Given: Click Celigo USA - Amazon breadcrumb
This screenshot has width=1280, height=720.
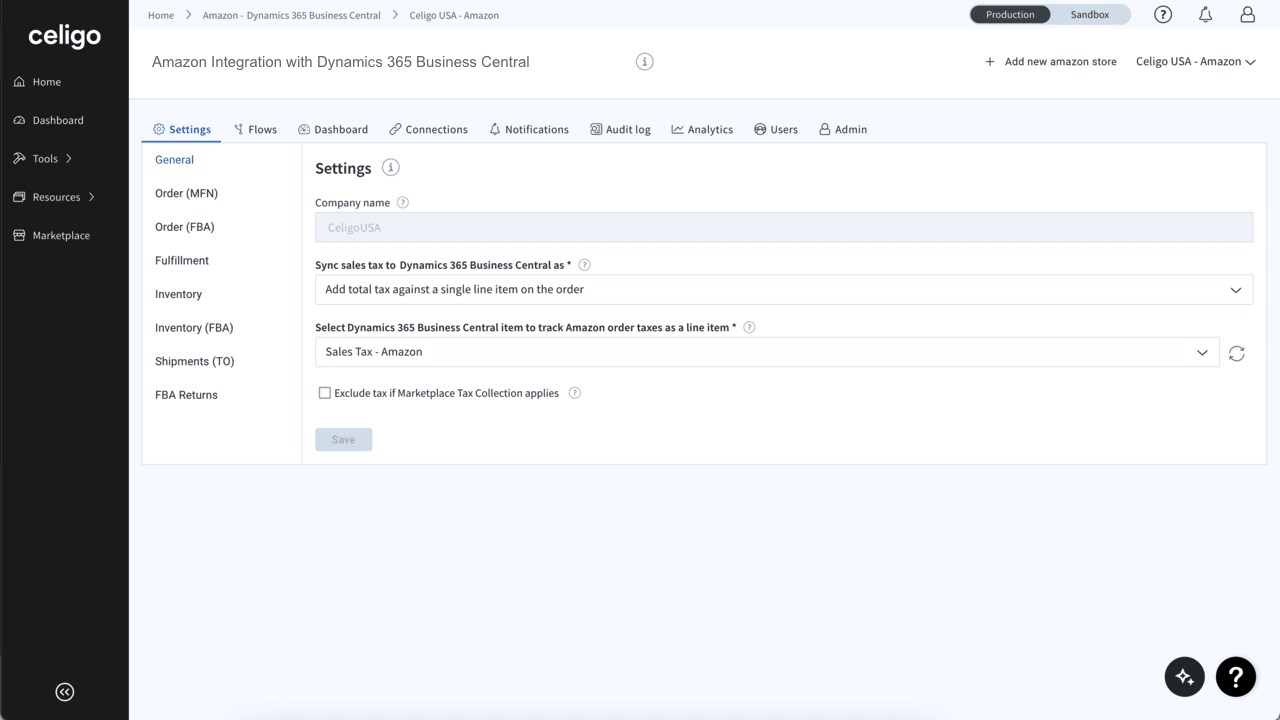Looking at the screenshot, I should point(454,15).
